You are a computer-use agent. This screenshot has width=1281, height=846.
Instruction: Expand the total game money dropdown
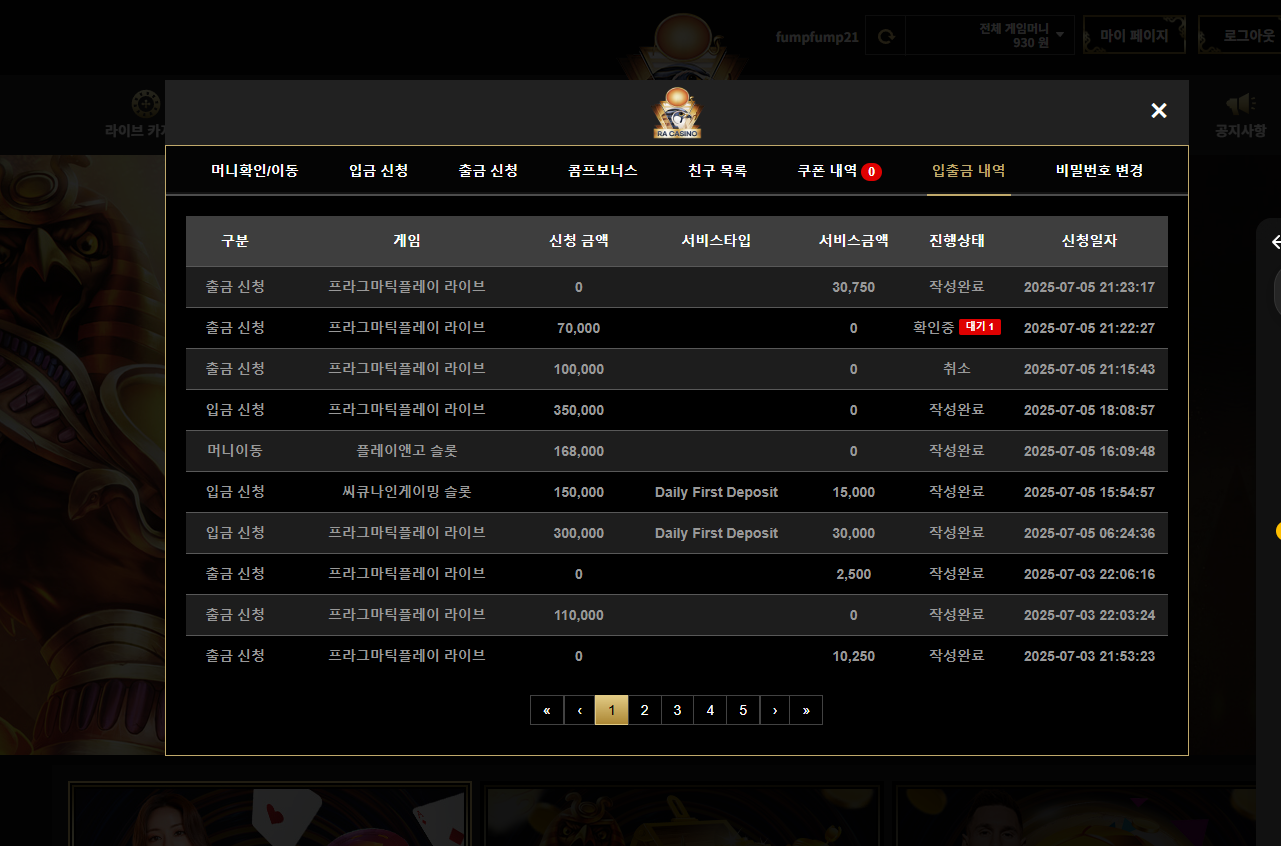(x=1059, y=36)
